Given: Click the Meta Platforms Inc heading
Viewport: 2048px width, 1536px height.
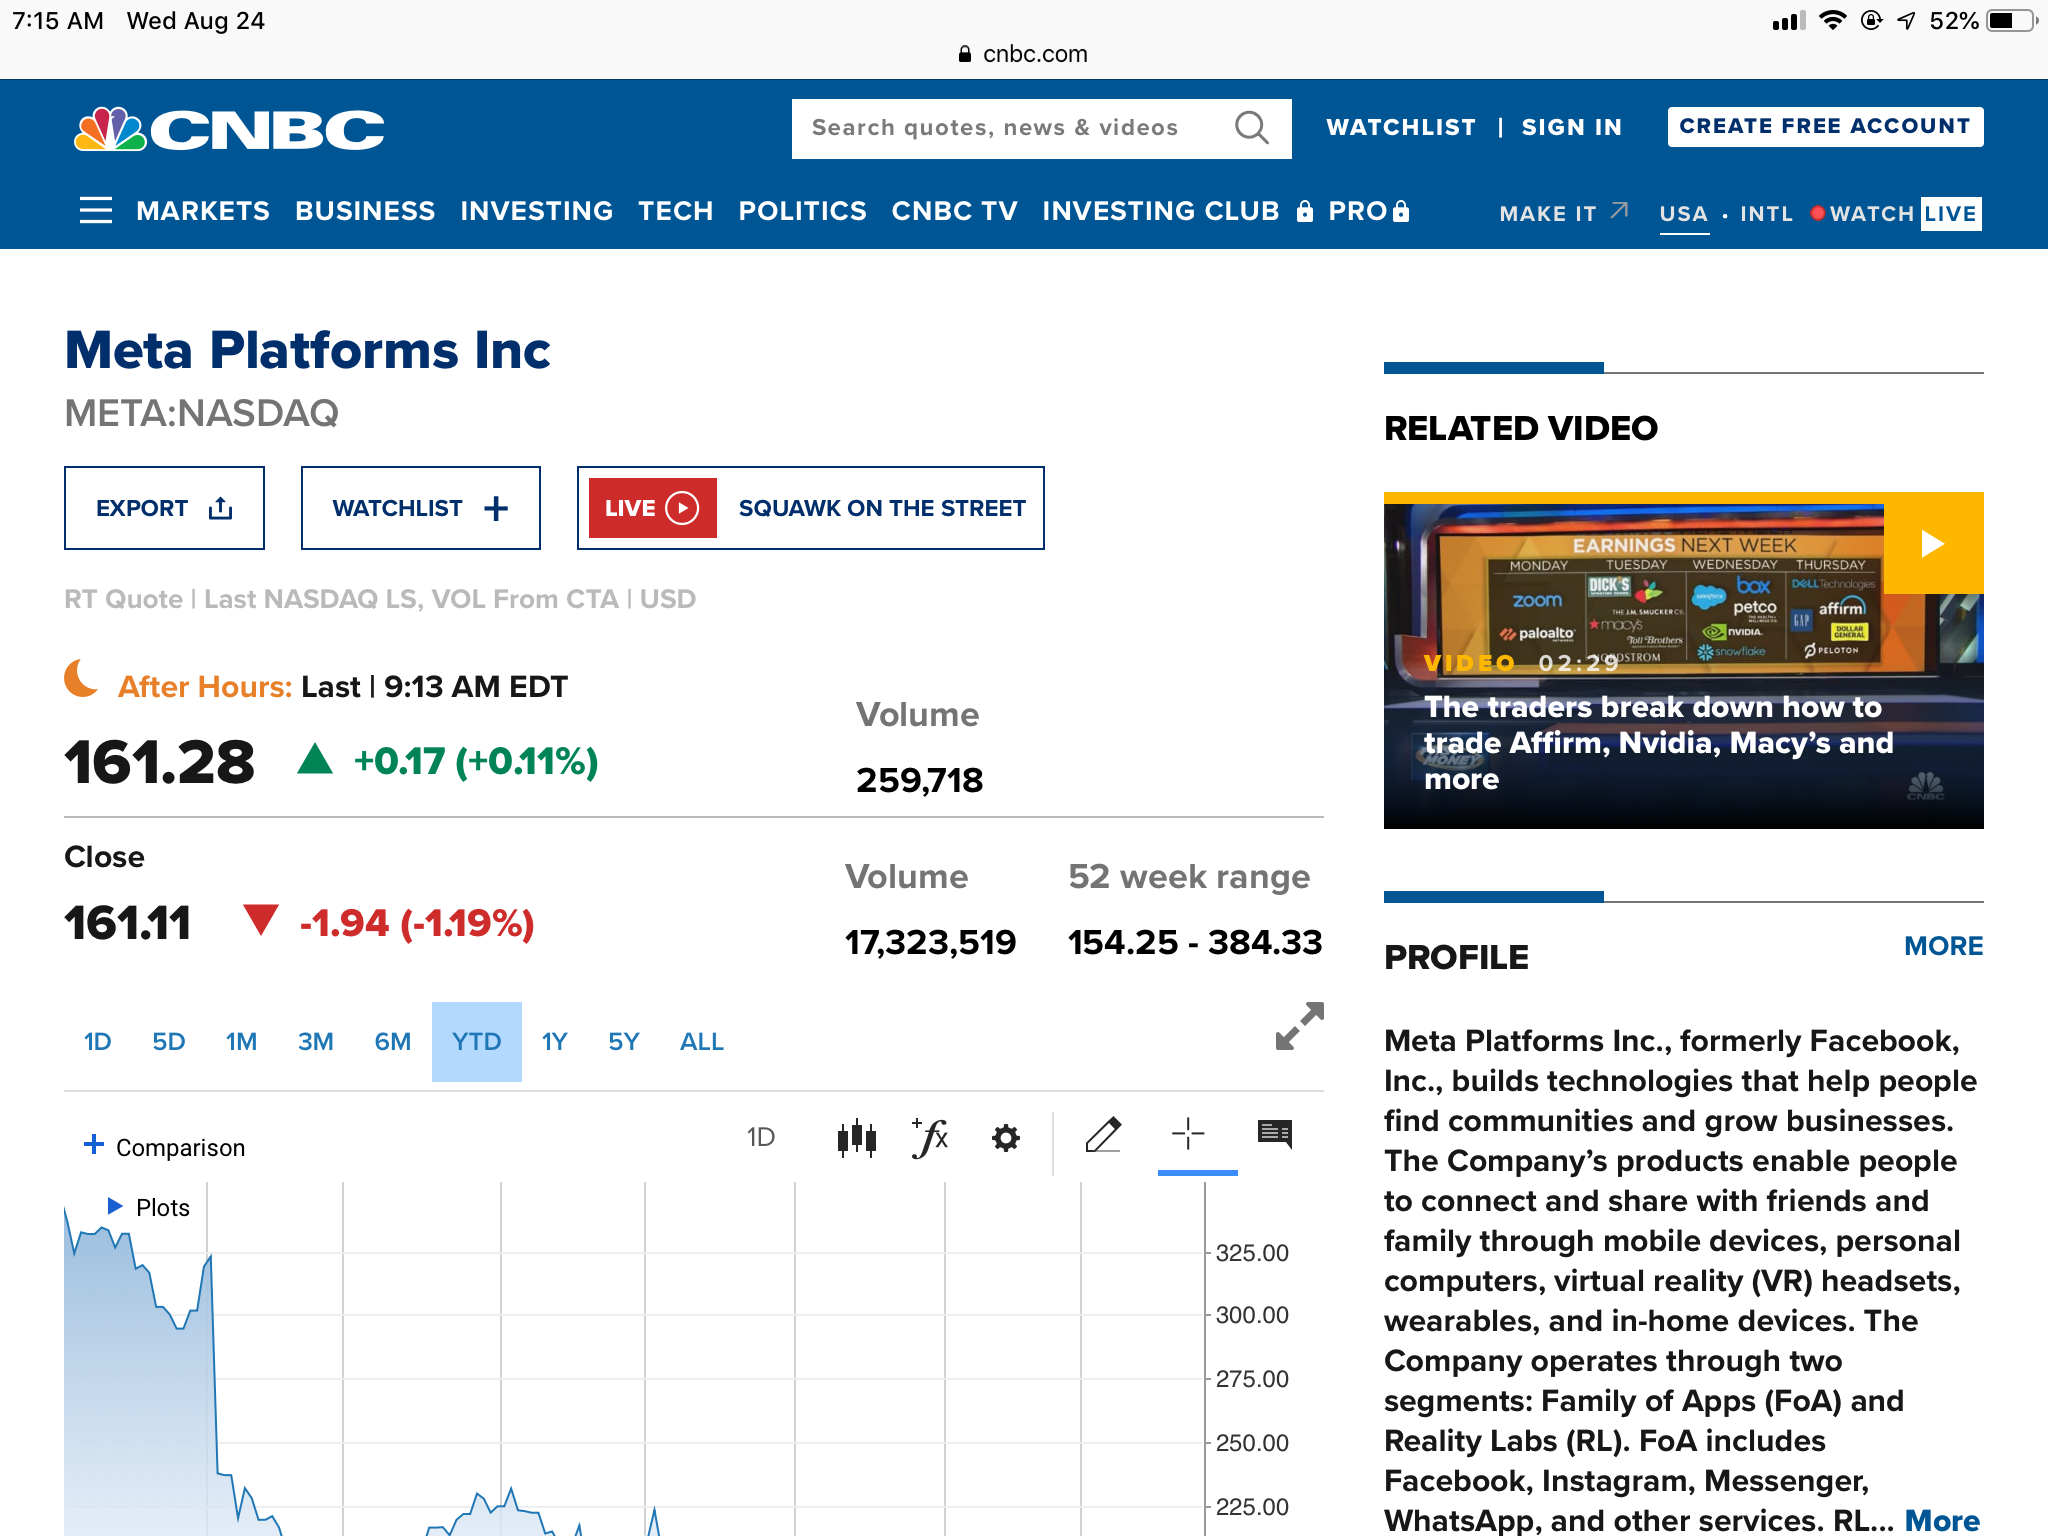Looking at the screenshot, I should (x=307, y=350).
